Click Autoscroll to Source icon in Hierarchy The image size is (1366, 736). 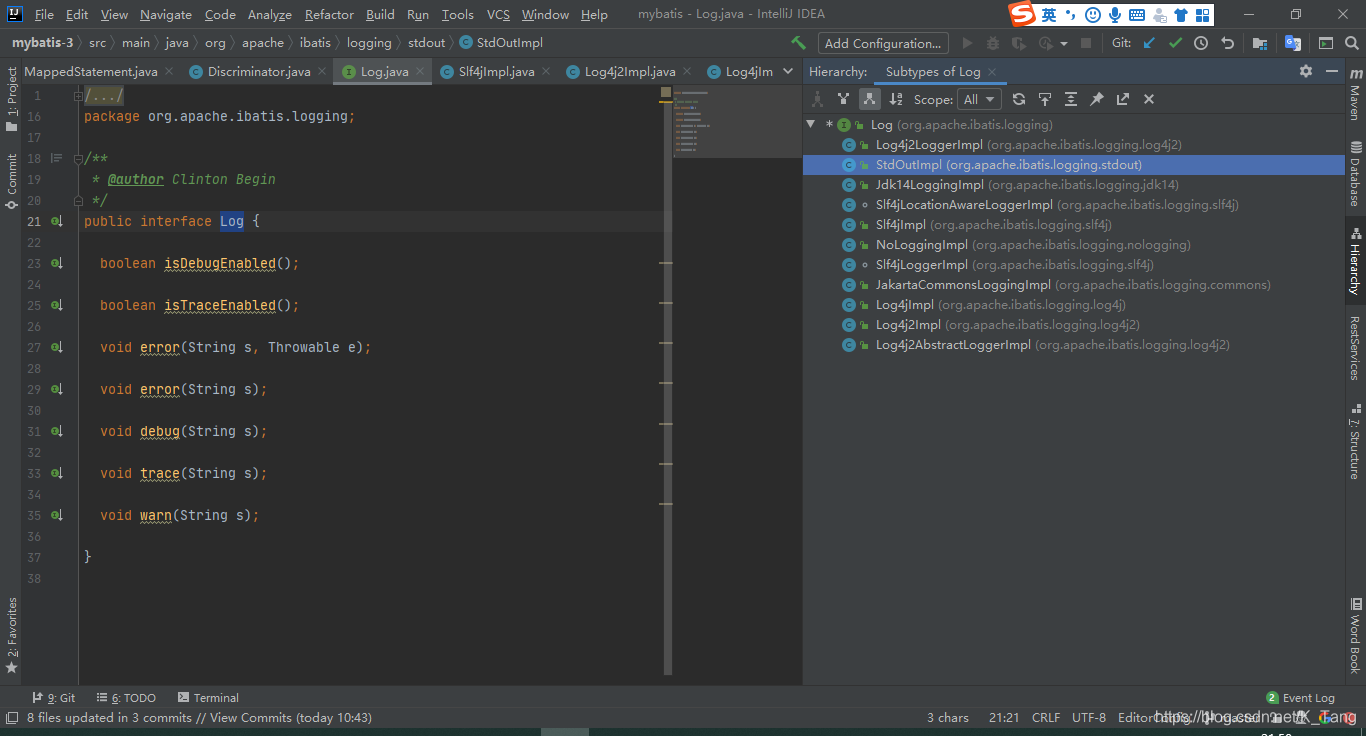pyautogui.click(x=1044, y=99)
